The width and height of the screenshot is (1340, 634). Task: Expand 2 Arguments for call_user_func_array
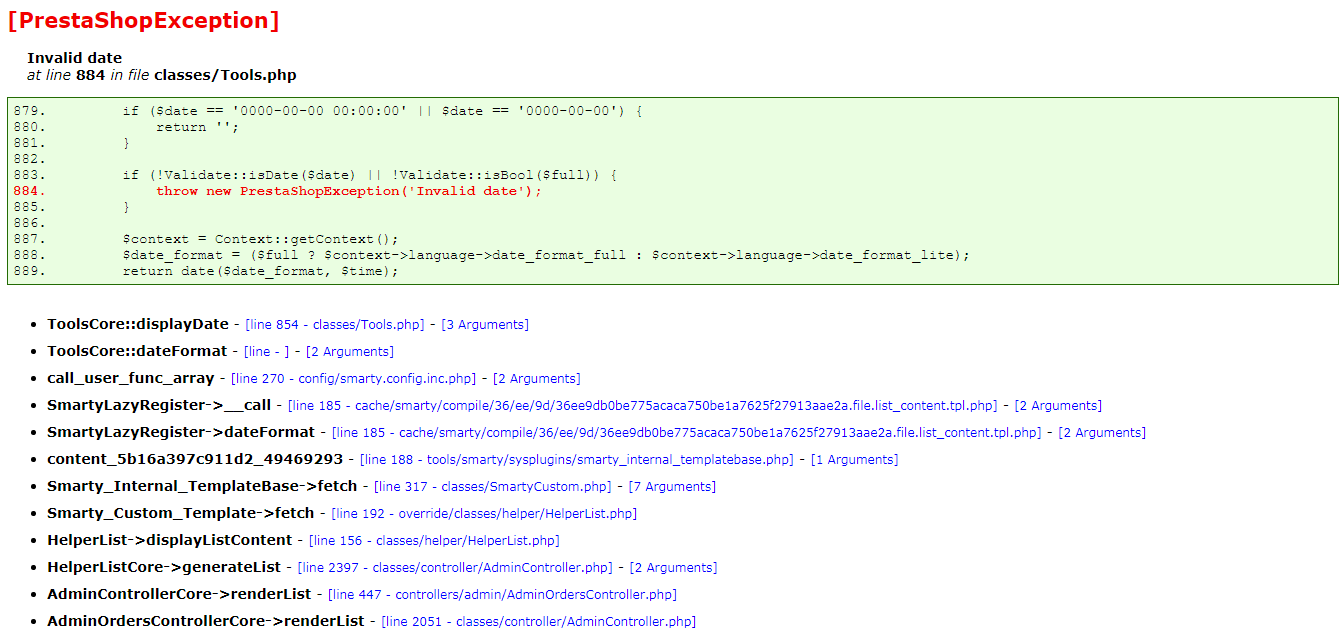click(x=537, y=379)
